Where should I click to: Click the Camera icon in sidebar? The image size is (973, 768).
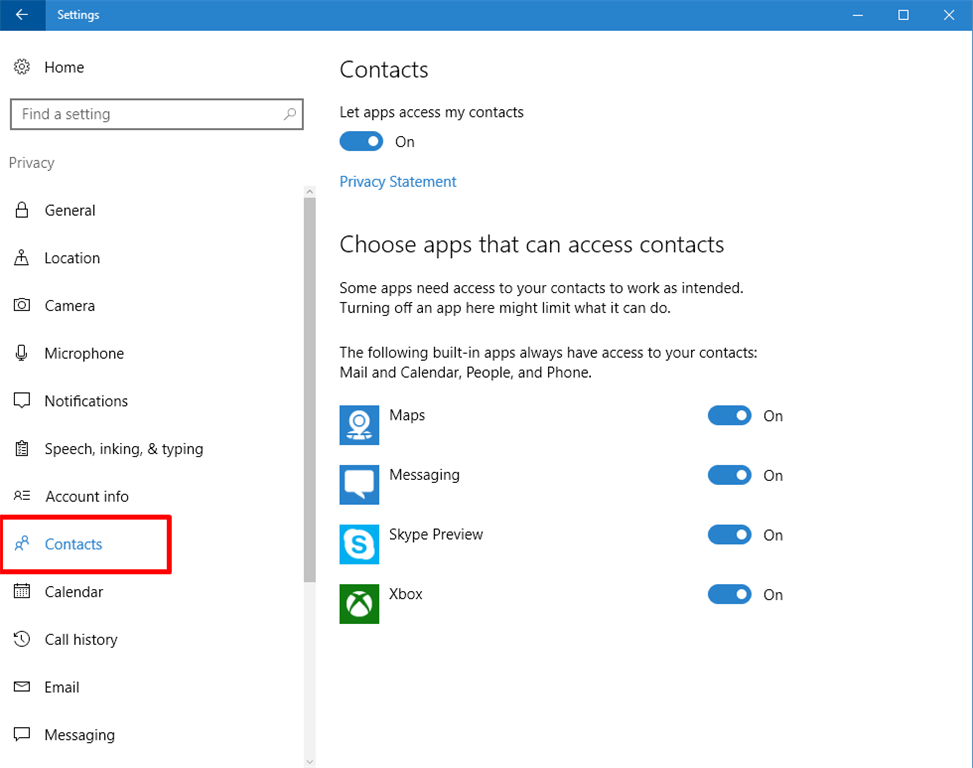(22, 306)
